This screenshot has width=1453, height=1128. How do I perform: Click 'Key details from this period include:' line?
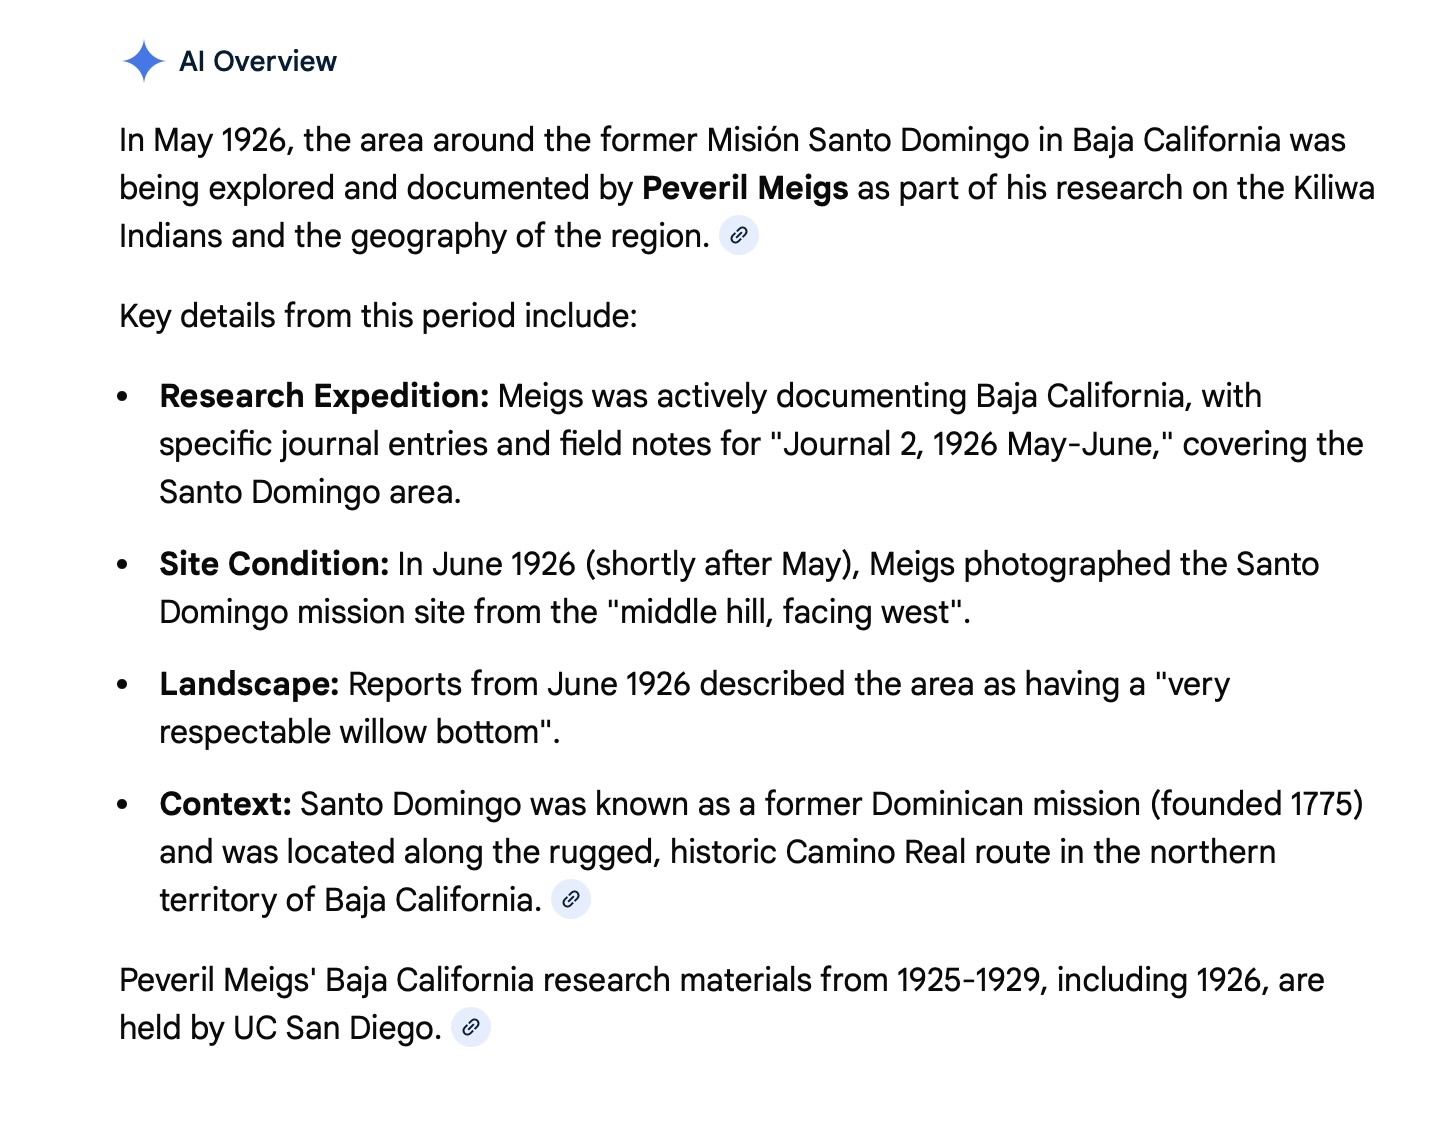pyautogui.click(x=378, y=316)
